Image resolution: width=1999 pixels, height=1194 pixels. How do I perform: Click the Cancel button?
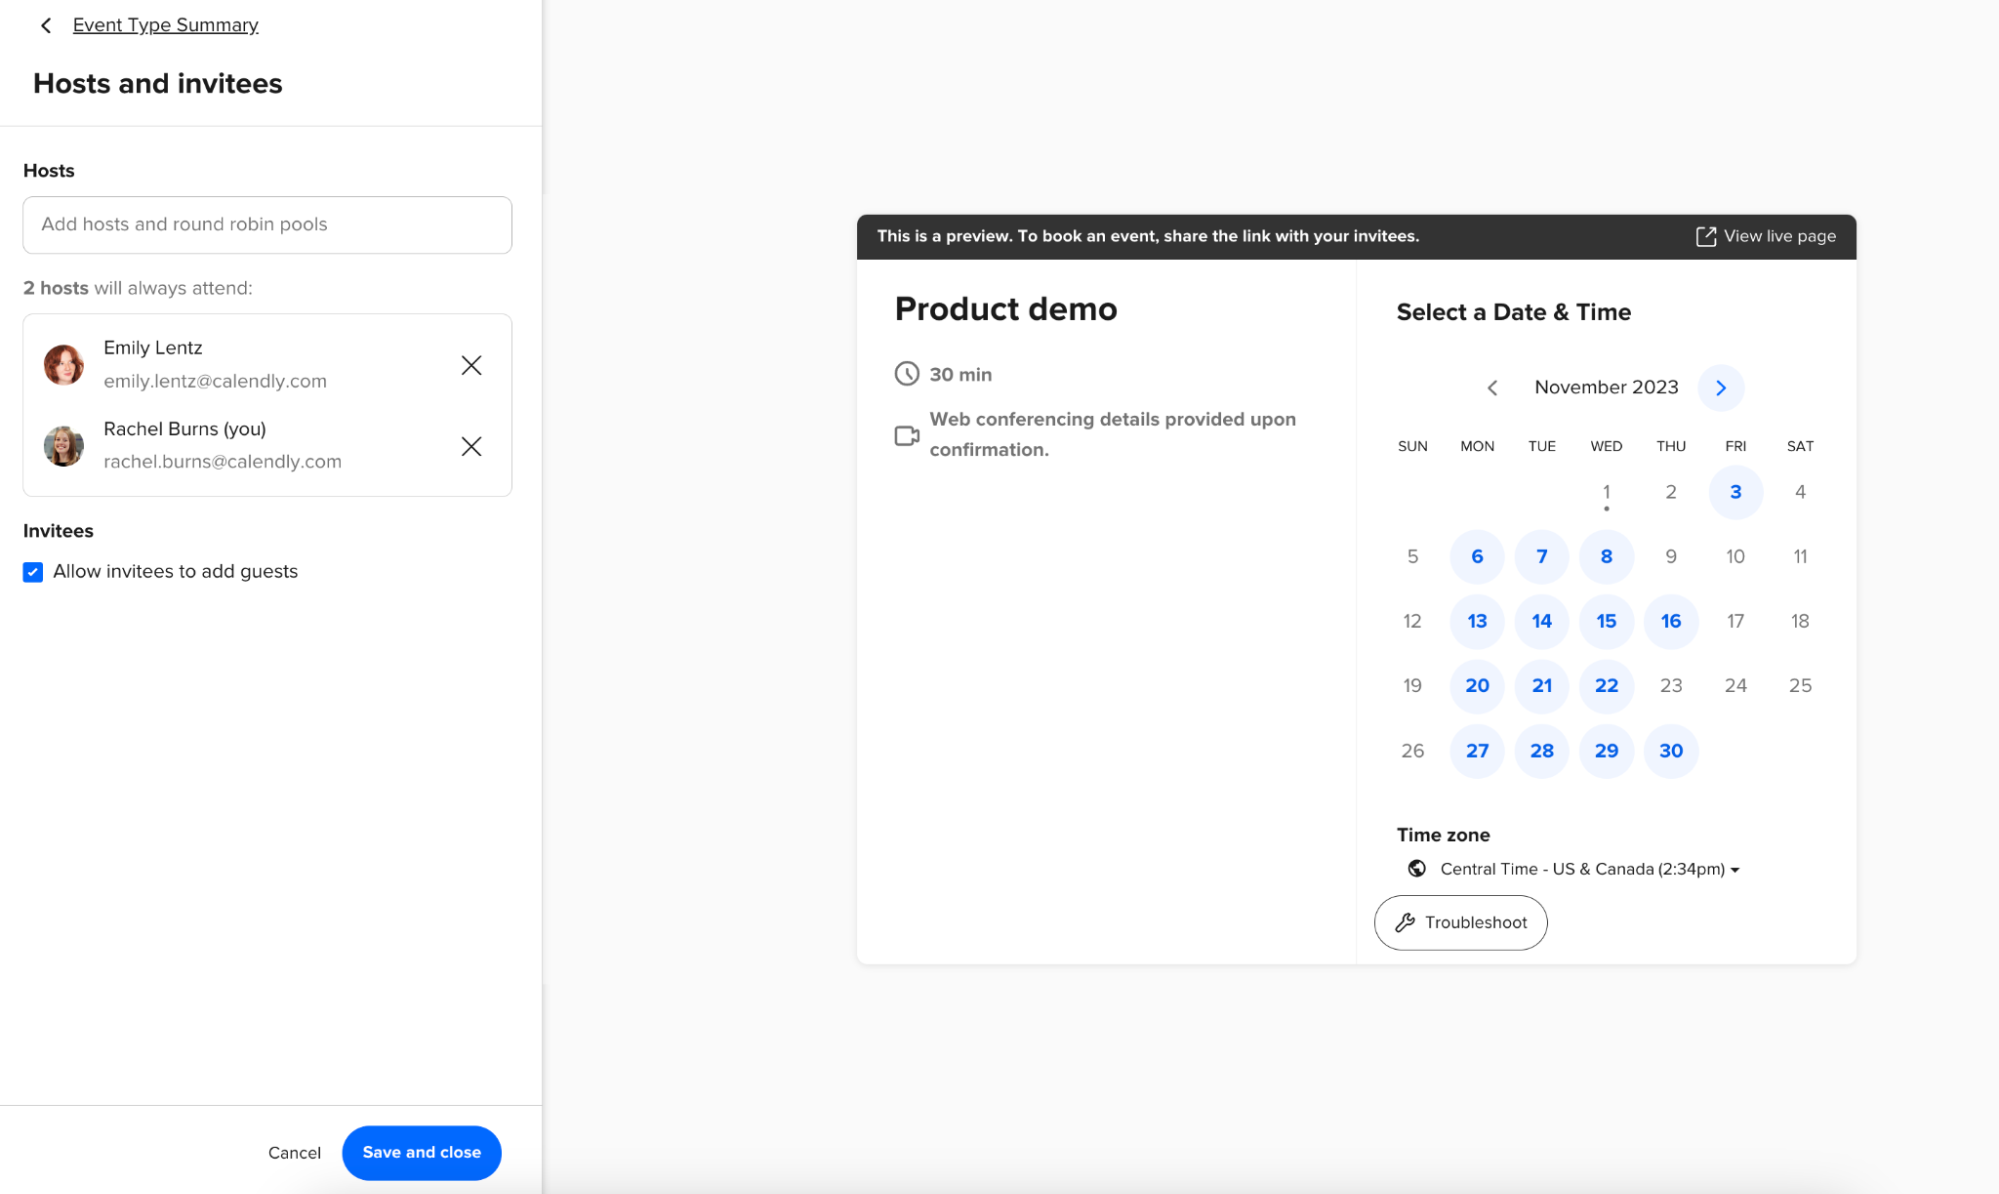[294, 1153]
